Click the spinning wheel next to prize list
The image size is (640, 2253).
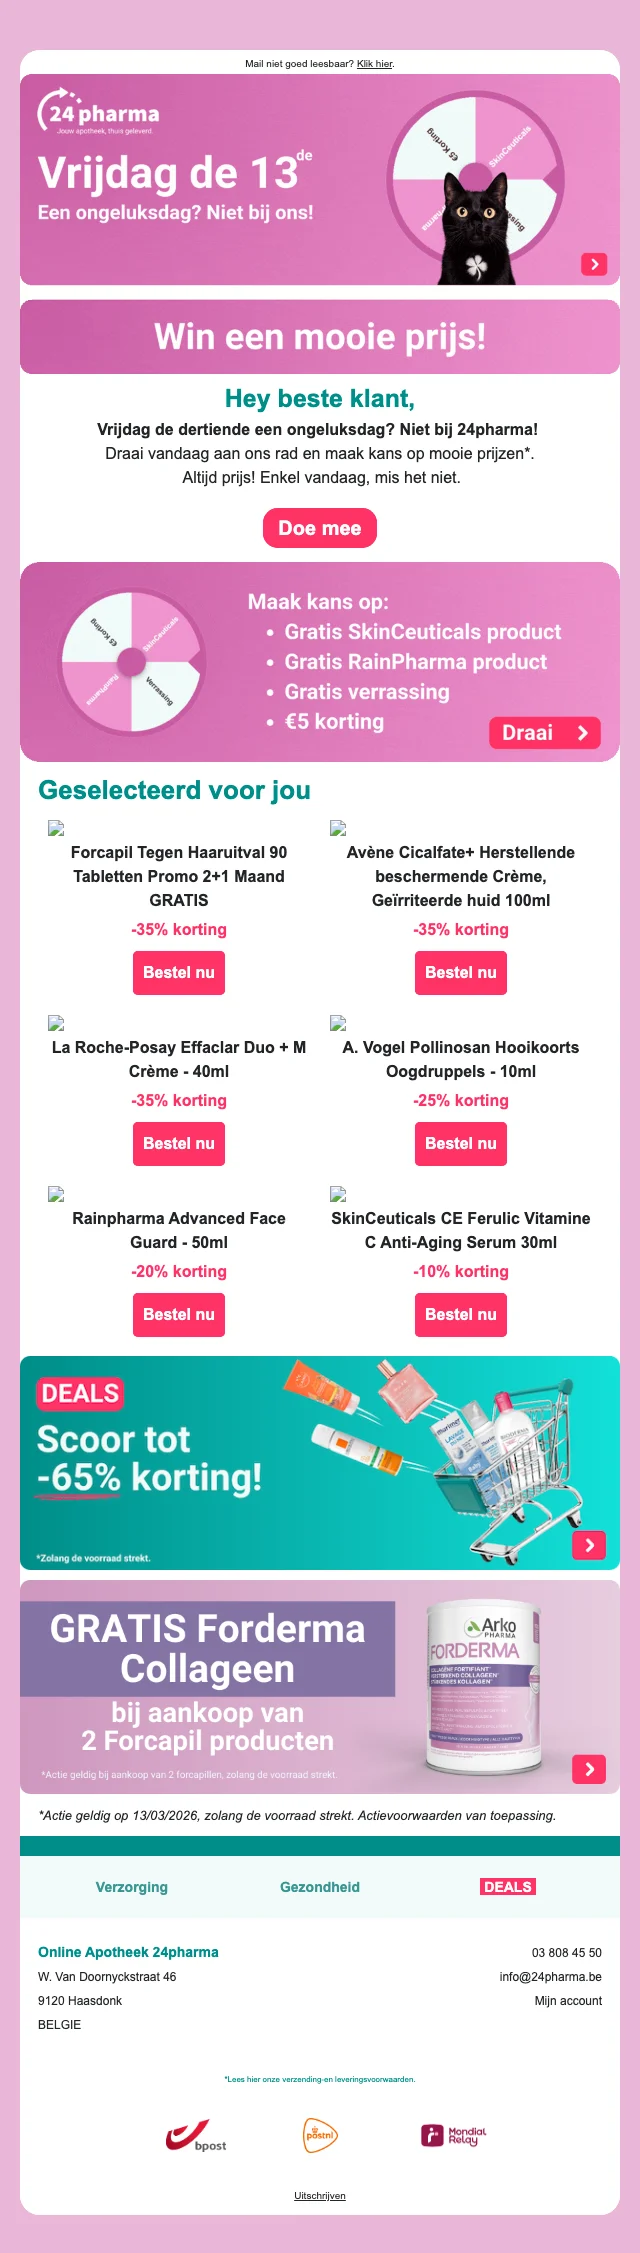pyautogui.click(x=132, y=662)
